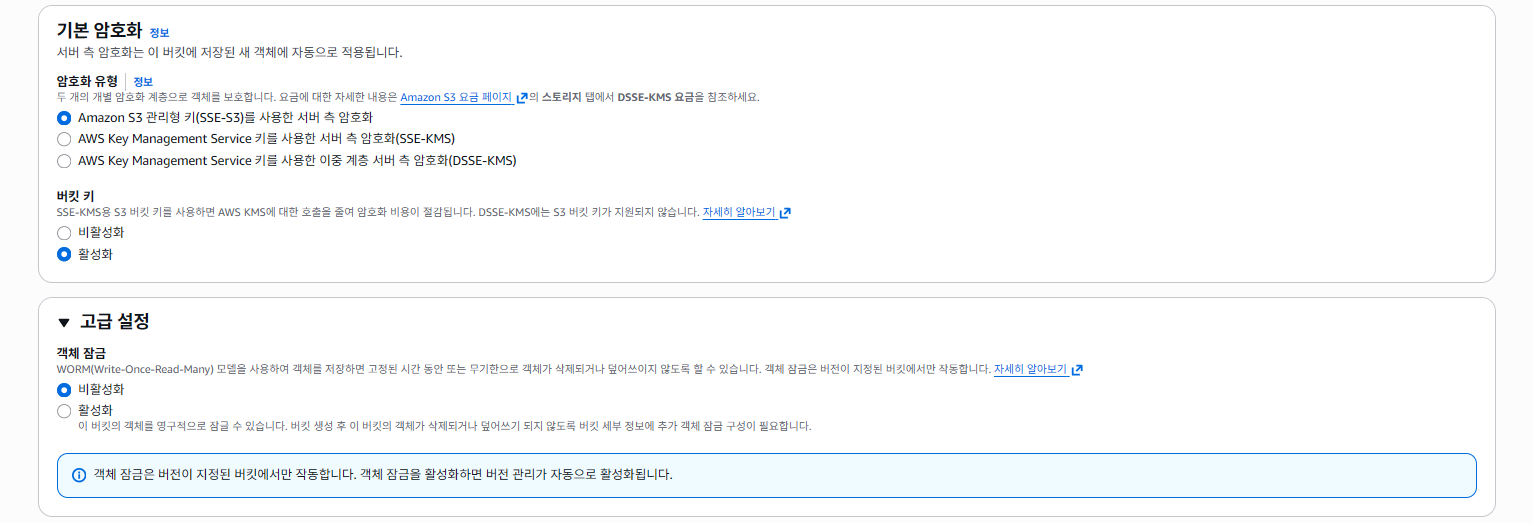Open the Amazon S3 요금 페이지 link
Screen dimensions: 1533x523
tap(456, 98)
